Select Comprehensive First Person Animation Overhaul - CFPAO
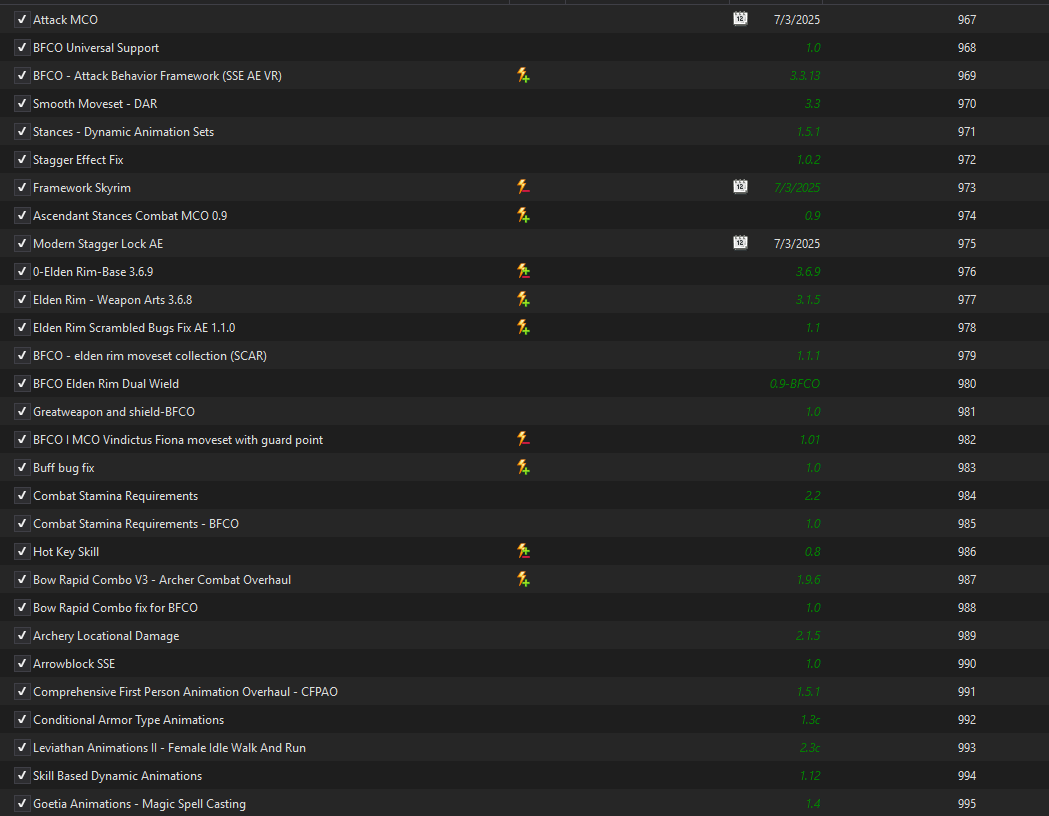This screenshot has width=1049, height=816. [x=185, y=692]
